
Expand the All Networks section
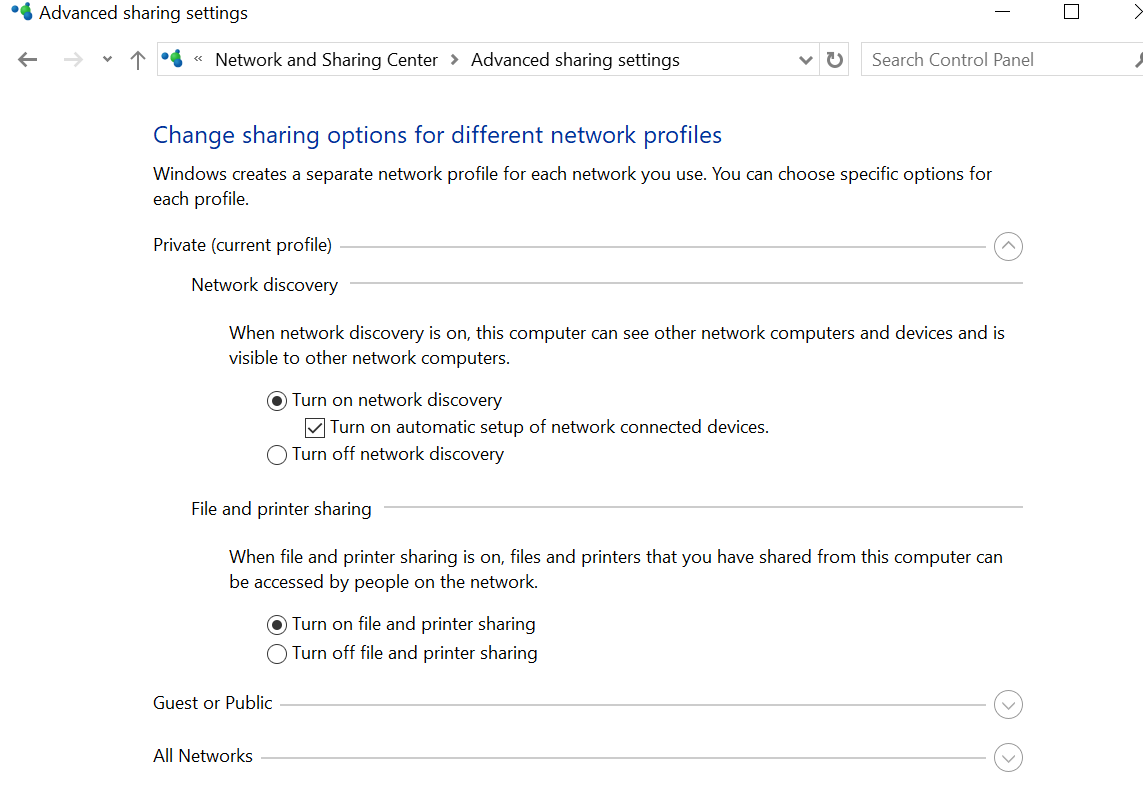click(x=1008, y=757)
